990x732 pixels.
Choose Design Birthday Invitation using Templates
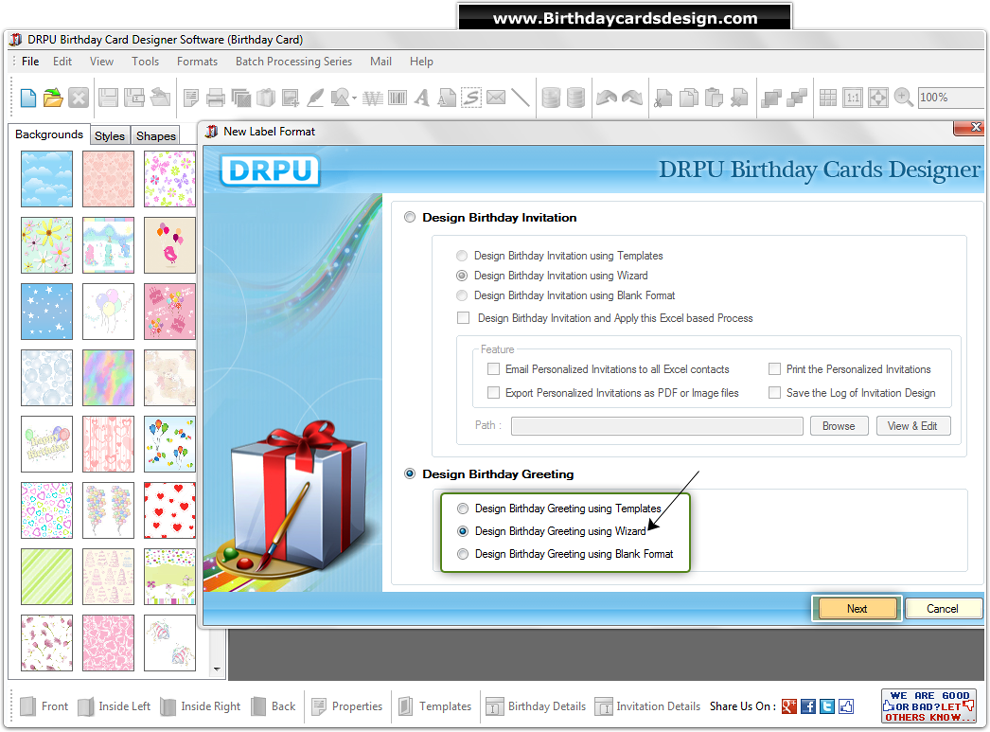462,256
